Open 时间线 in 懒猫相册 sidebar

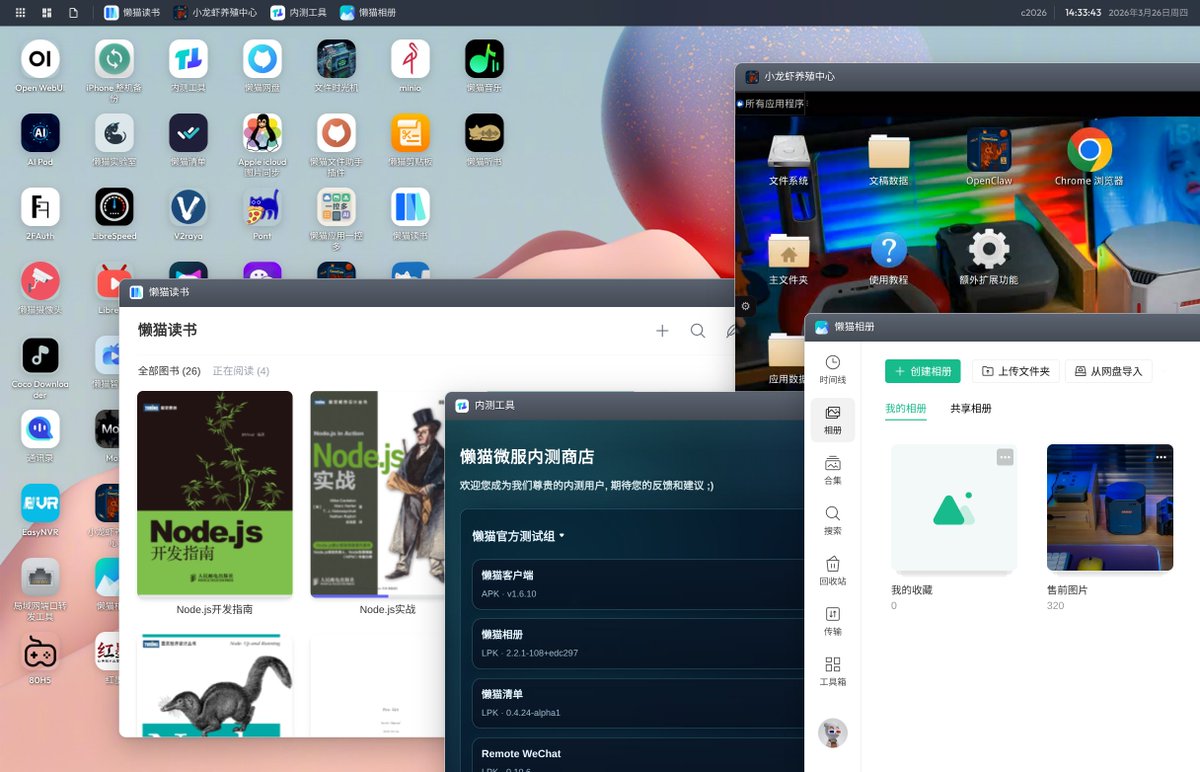pos(832,369)
